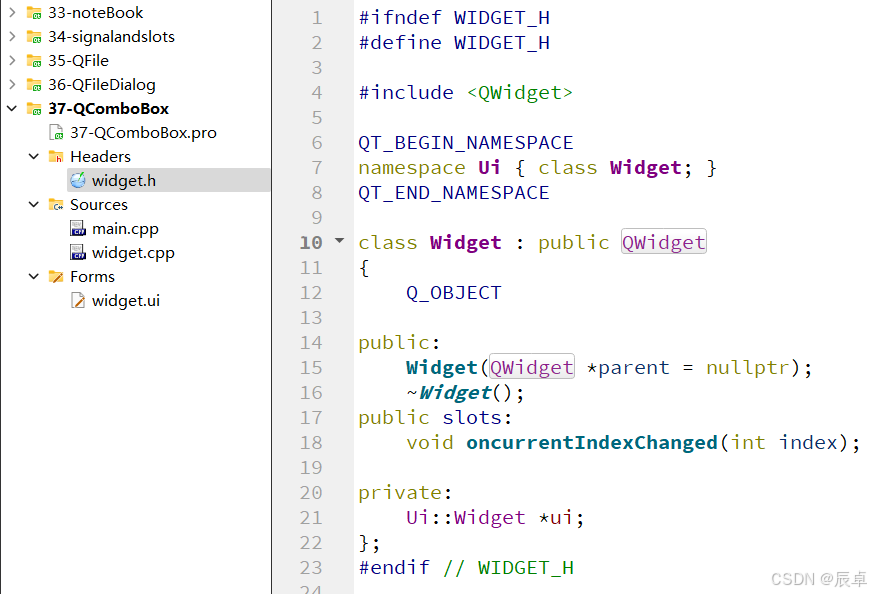
Task: Click the 35-QFile project folder icon
Action: point(34,61)
